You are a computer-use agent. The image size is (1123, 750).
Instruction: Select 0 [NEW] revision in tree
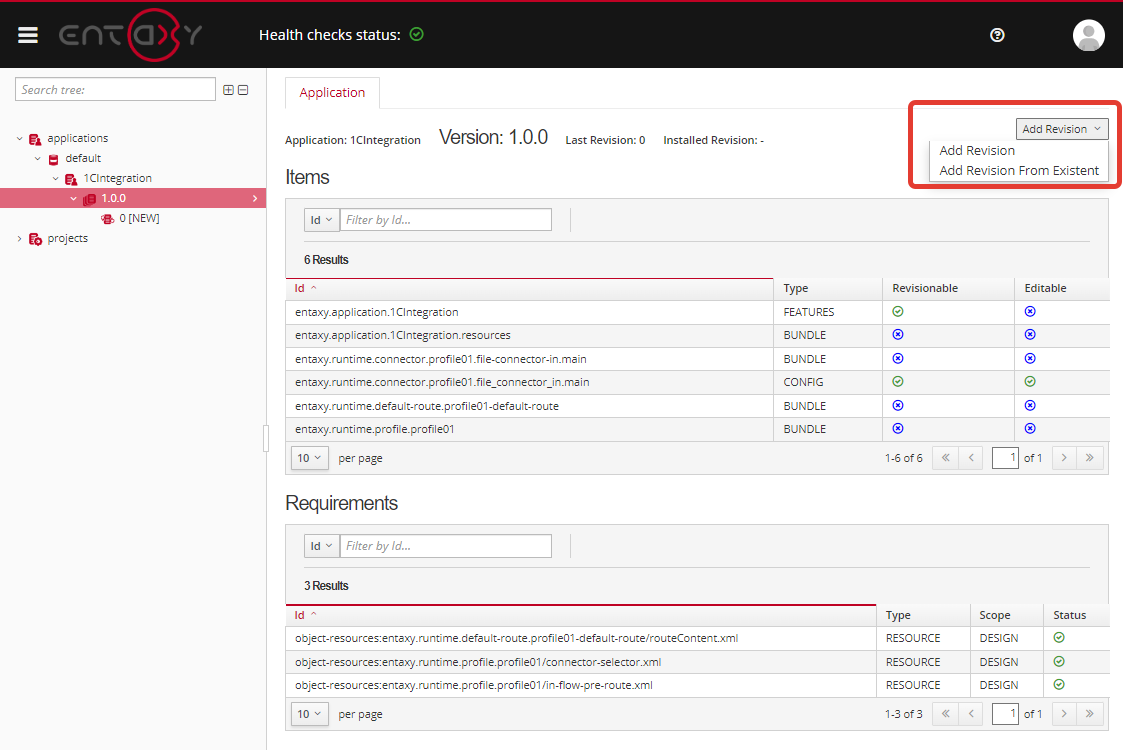(138, 218)
